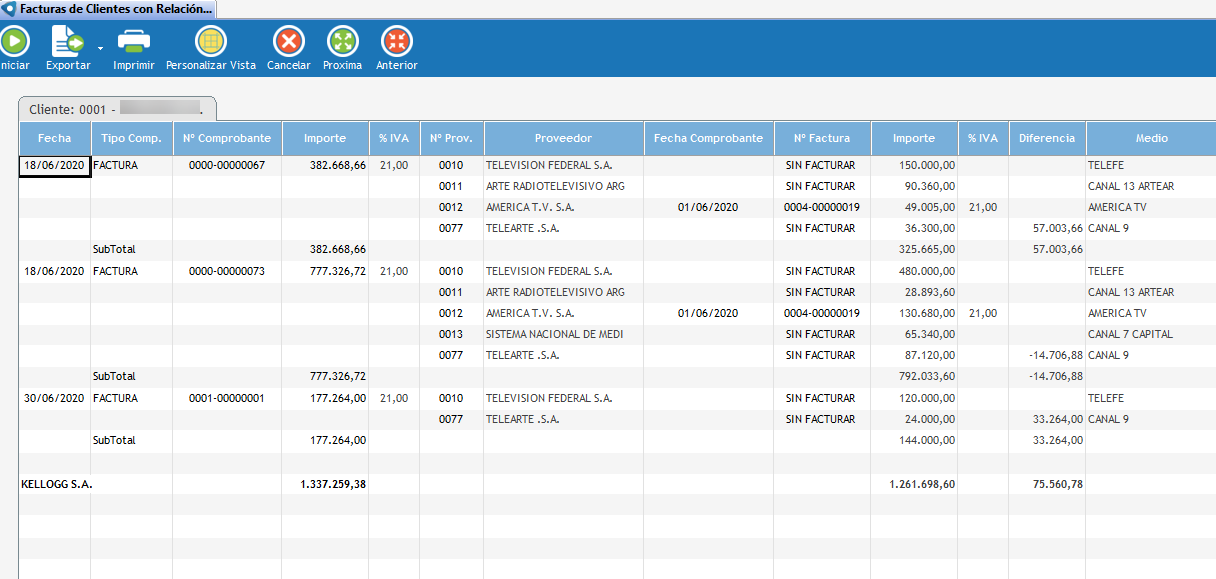Click the Diferencia column header
The image size is (1216, 579).
click(x=1047, y=139)
